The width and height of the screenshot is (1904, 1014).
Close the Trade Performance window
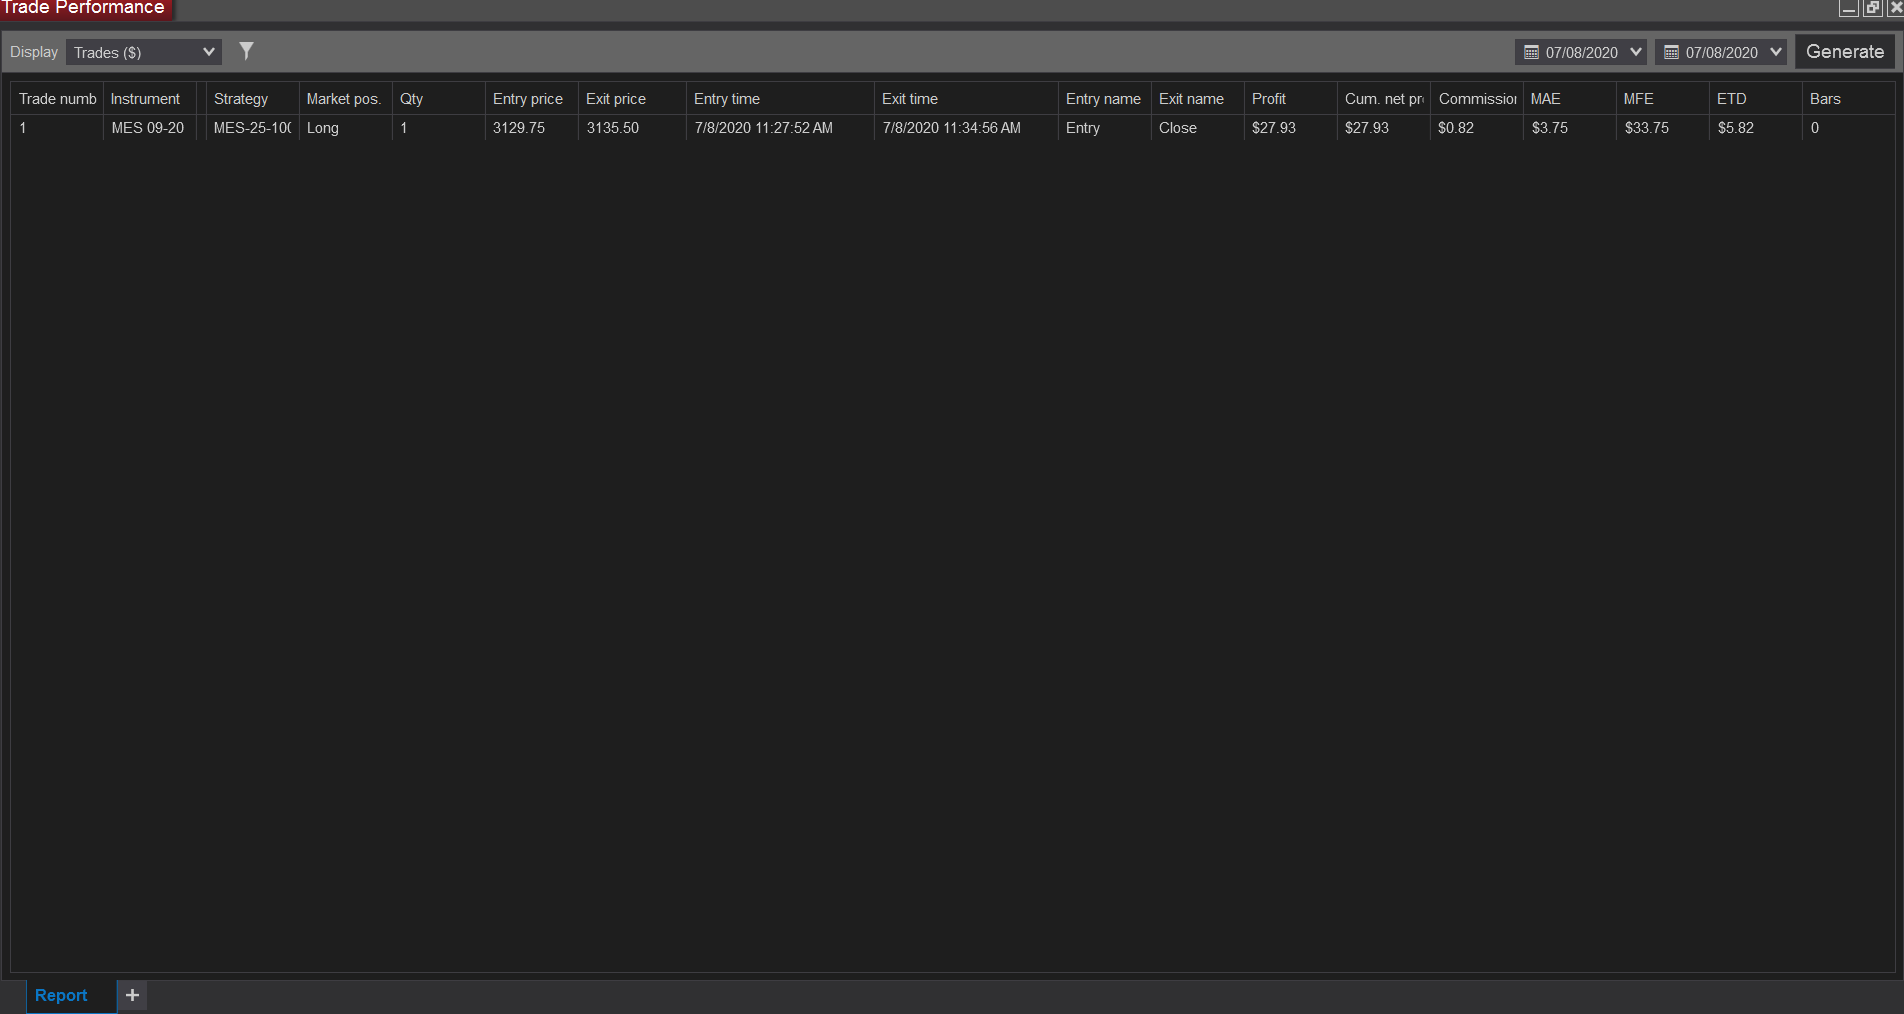1894,8
